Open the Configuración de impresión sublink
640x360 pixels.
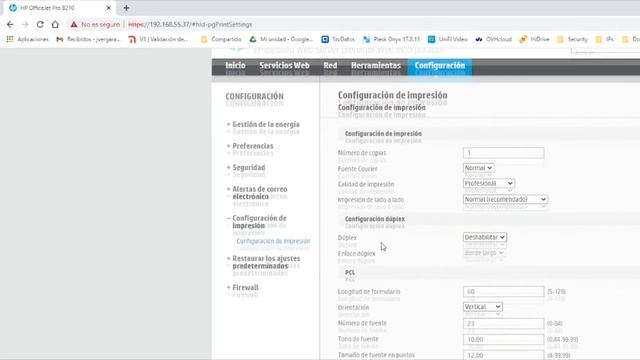[273, 241]
